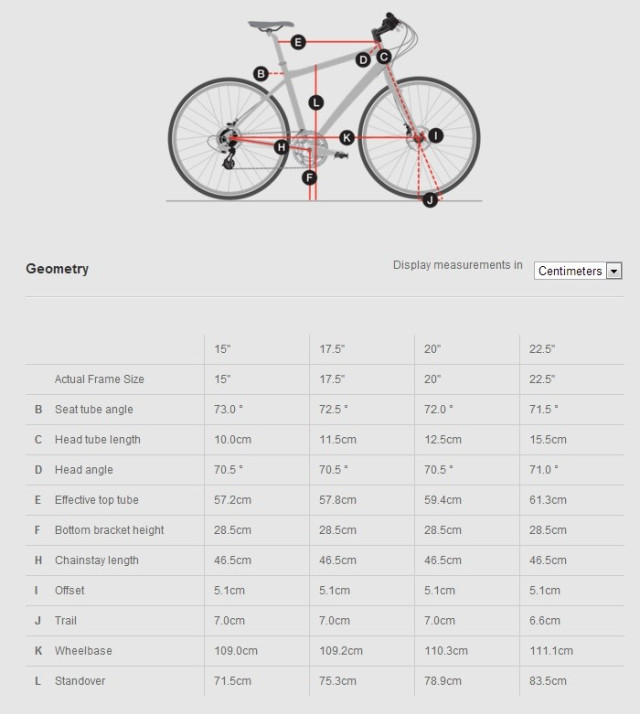Open the Centimeters units dropdown
This screenshot has width=640, height=714.
[x=570, y=271]
